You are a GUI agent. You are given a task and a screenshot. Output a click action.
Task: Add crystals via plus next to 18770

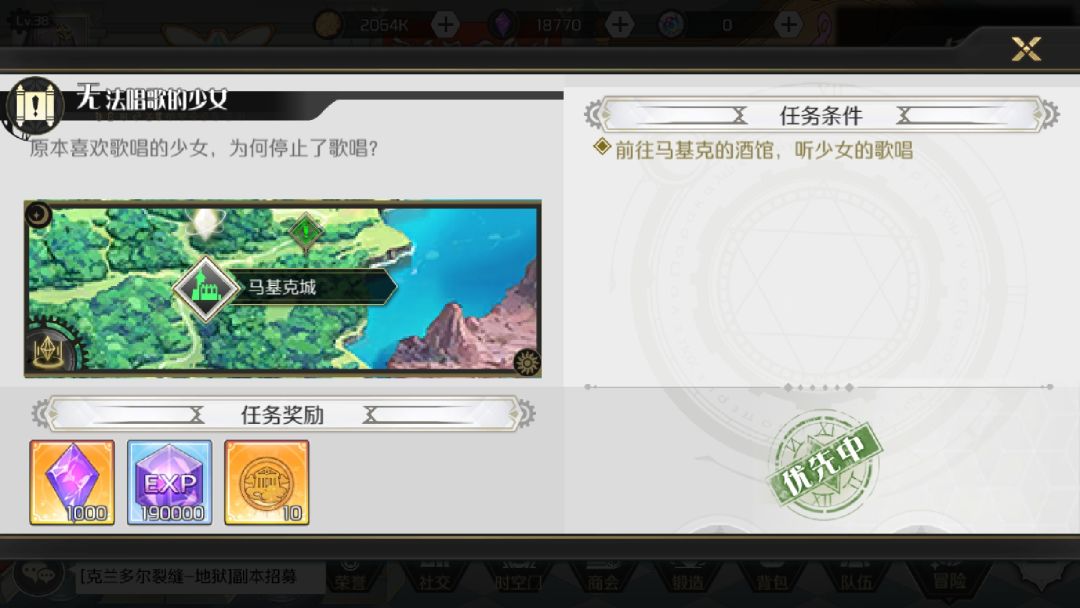click(619, 25)
